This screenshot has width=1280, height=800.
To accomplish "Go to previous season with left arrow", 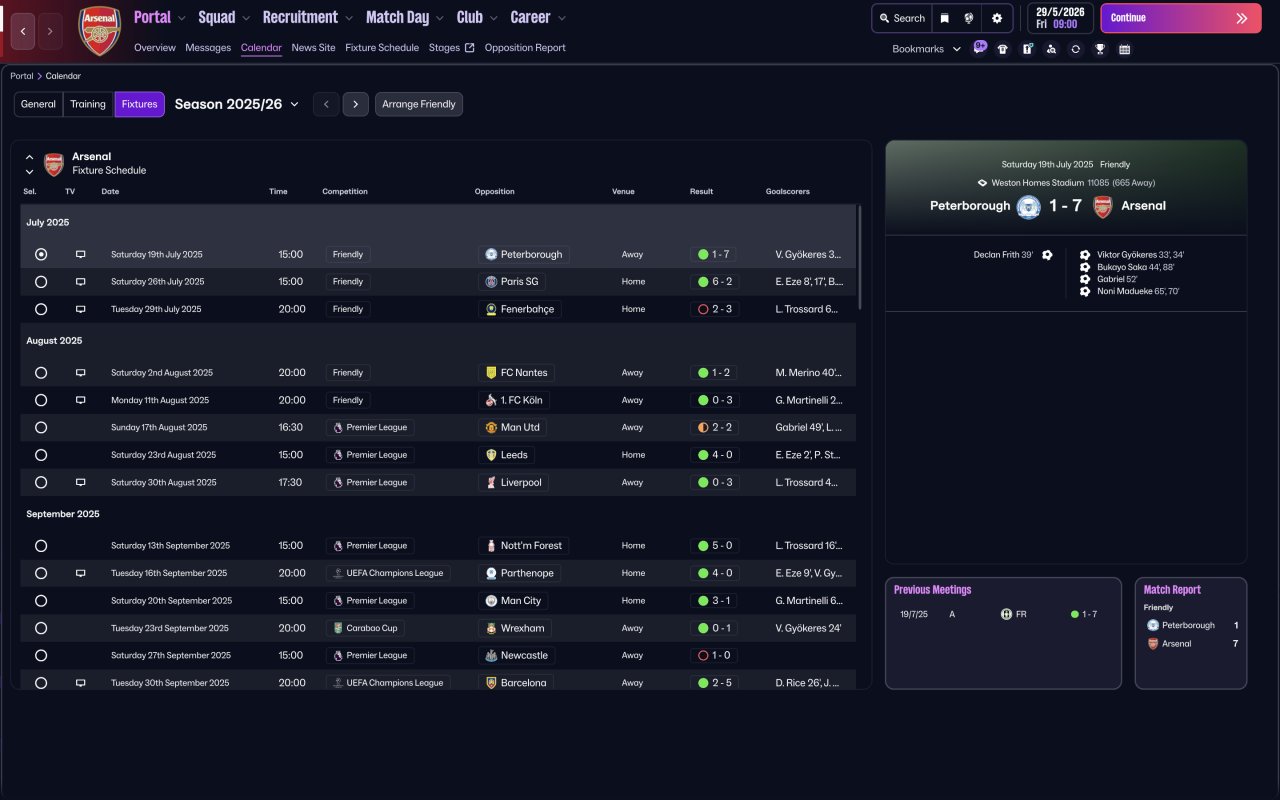I will [326, 104].
